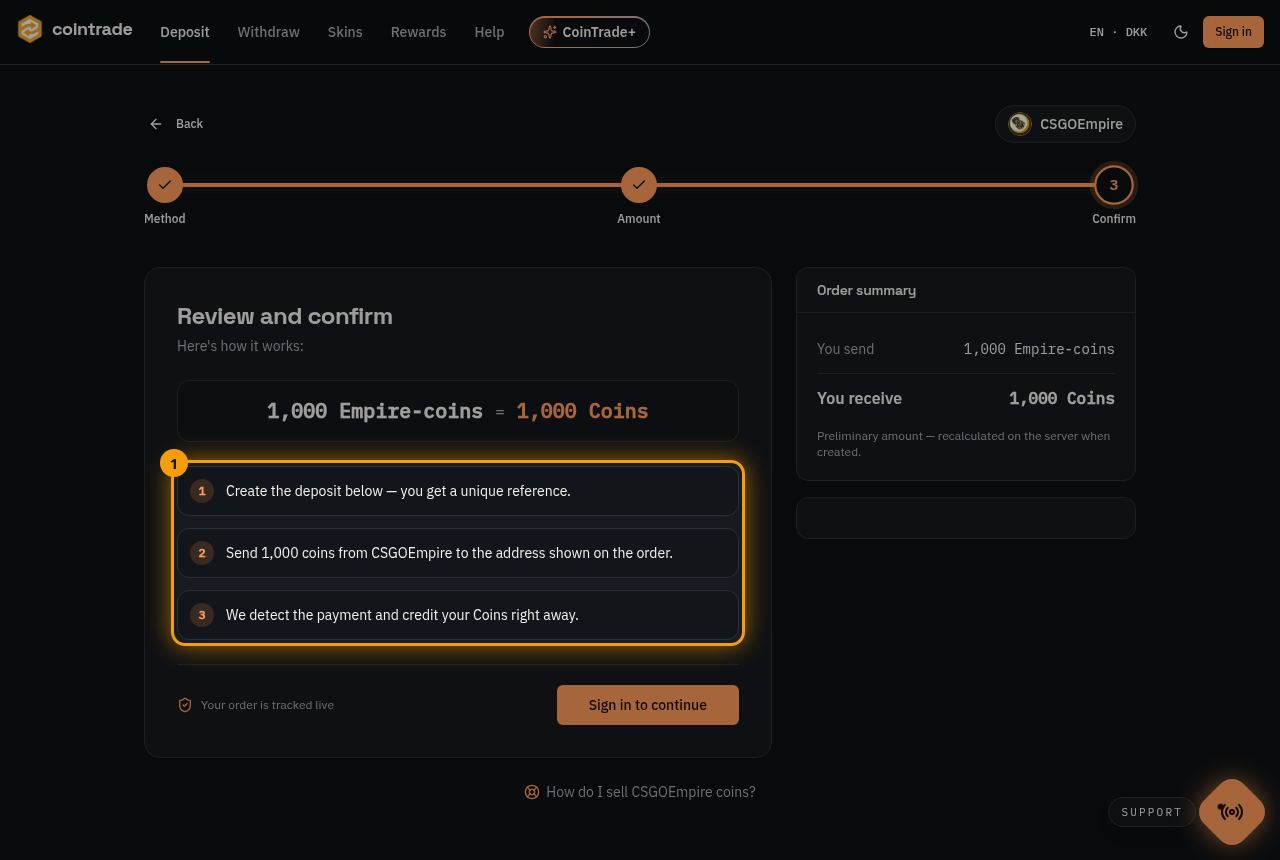
Task: Click the Amount step checkmark circle
Action: (639, 185)
